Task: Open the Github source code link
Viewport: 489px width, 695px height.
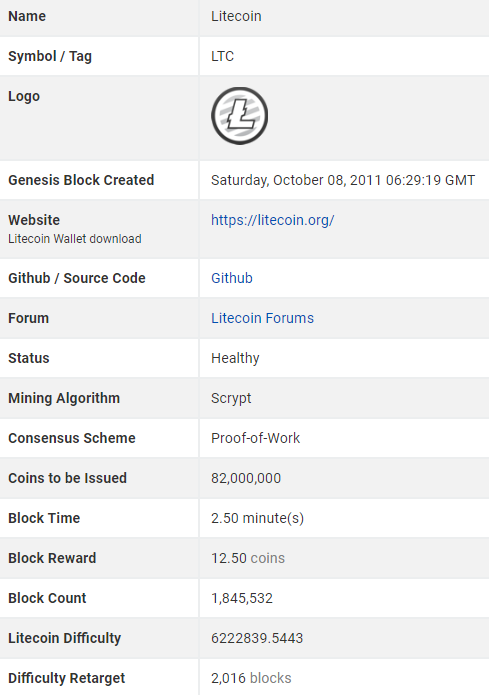Action: click(232, 278)
